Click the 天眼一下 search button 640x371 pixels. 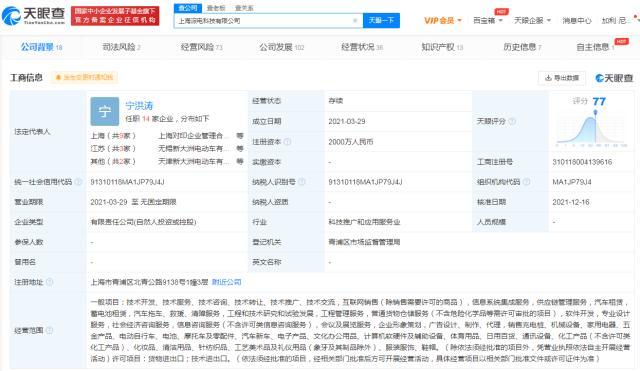381,20
